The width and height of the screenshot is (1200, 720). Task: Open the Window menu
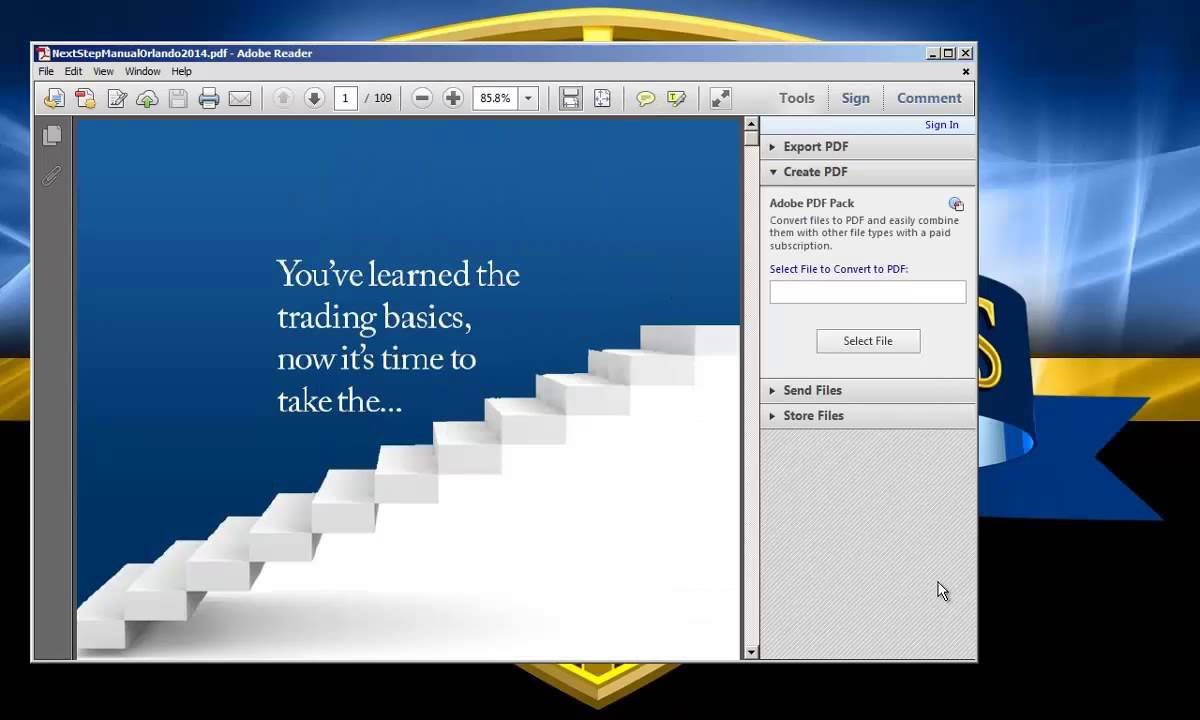coord(143,72)
